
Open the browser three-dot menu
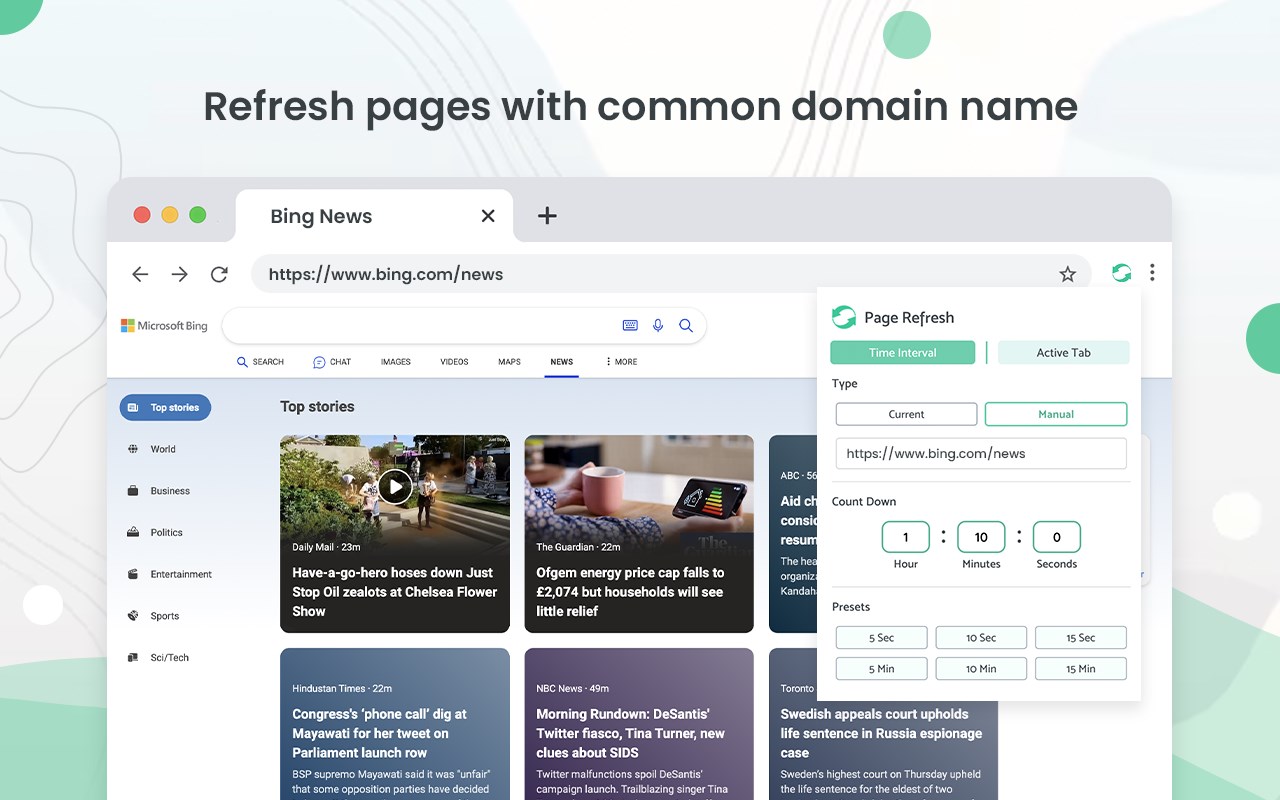[1152, 272]
